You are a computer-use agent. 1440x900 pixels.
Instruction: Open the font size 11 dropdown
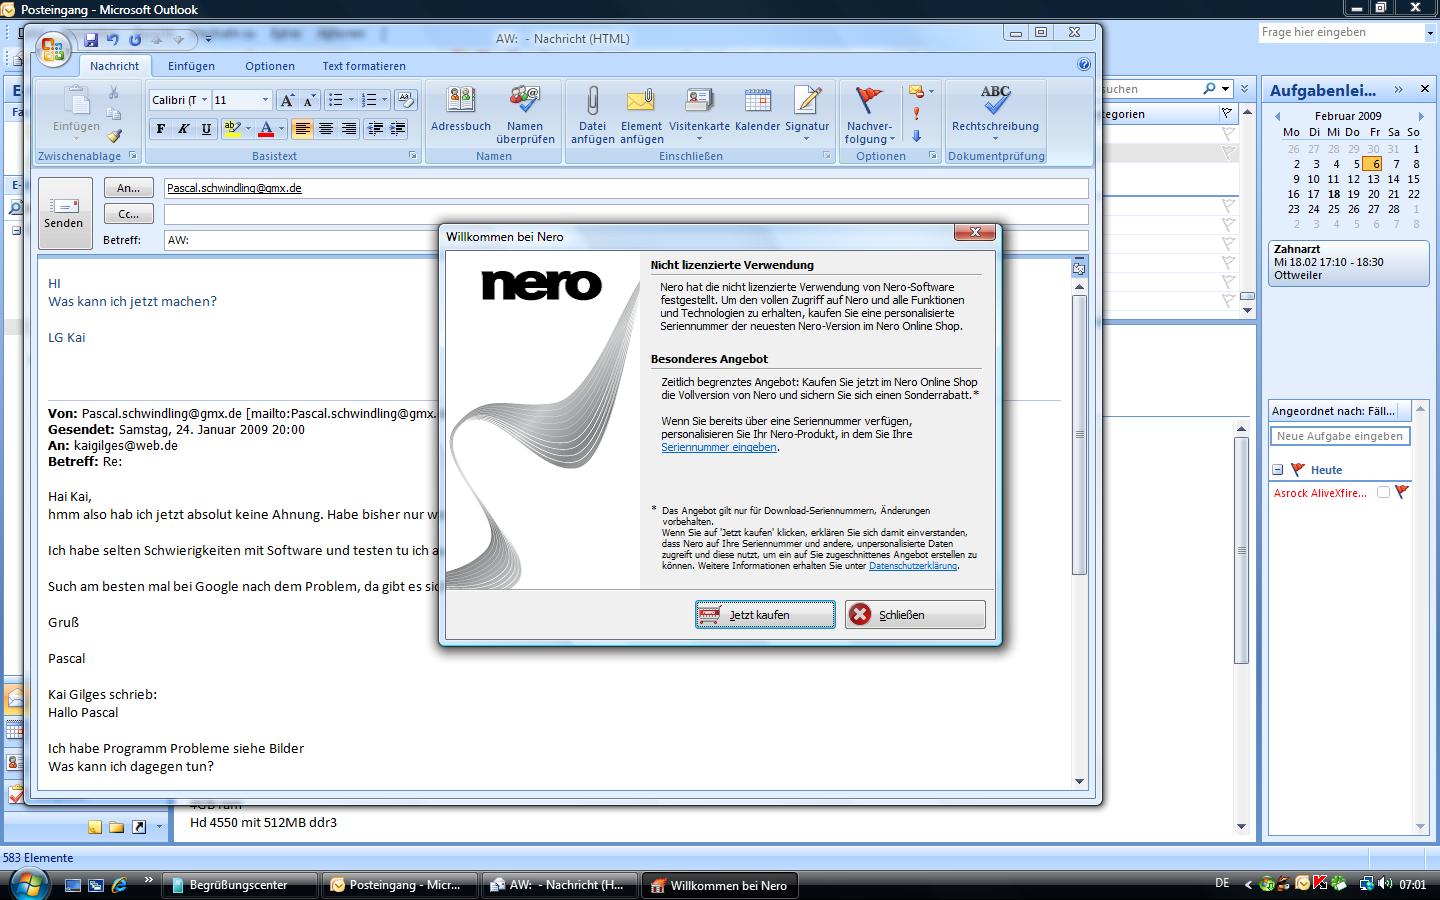(265, 100)
